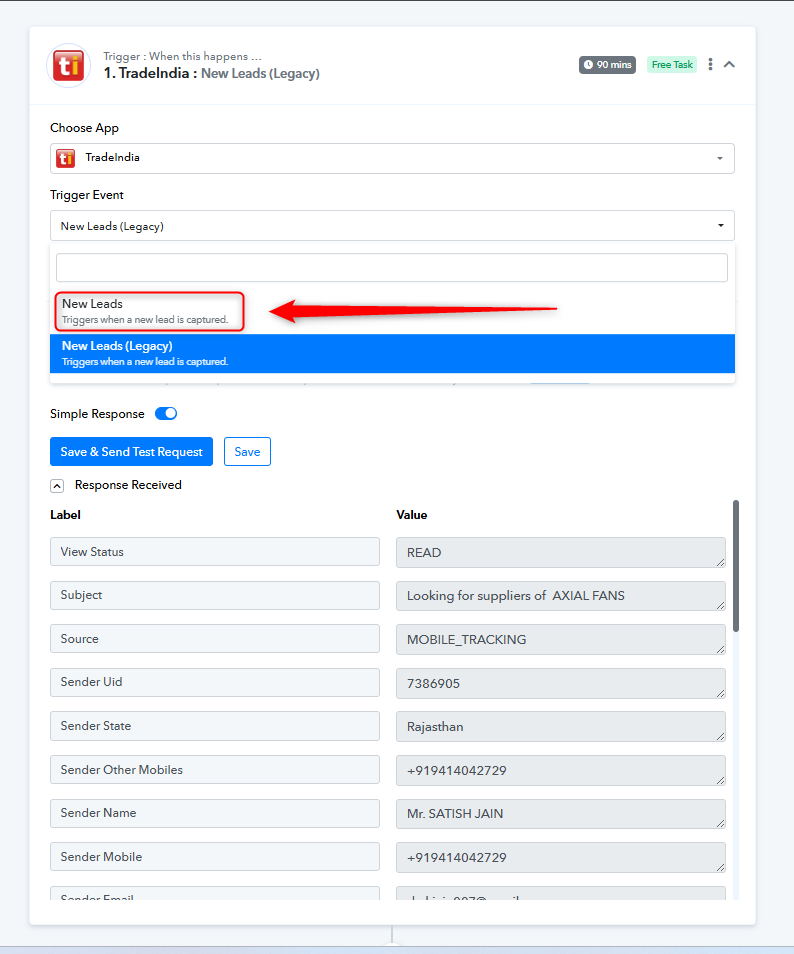The width and height of the screenshot is (794, 954).
Task: Click the Sender Other Mobiles label field
Action: pos(215,770)
